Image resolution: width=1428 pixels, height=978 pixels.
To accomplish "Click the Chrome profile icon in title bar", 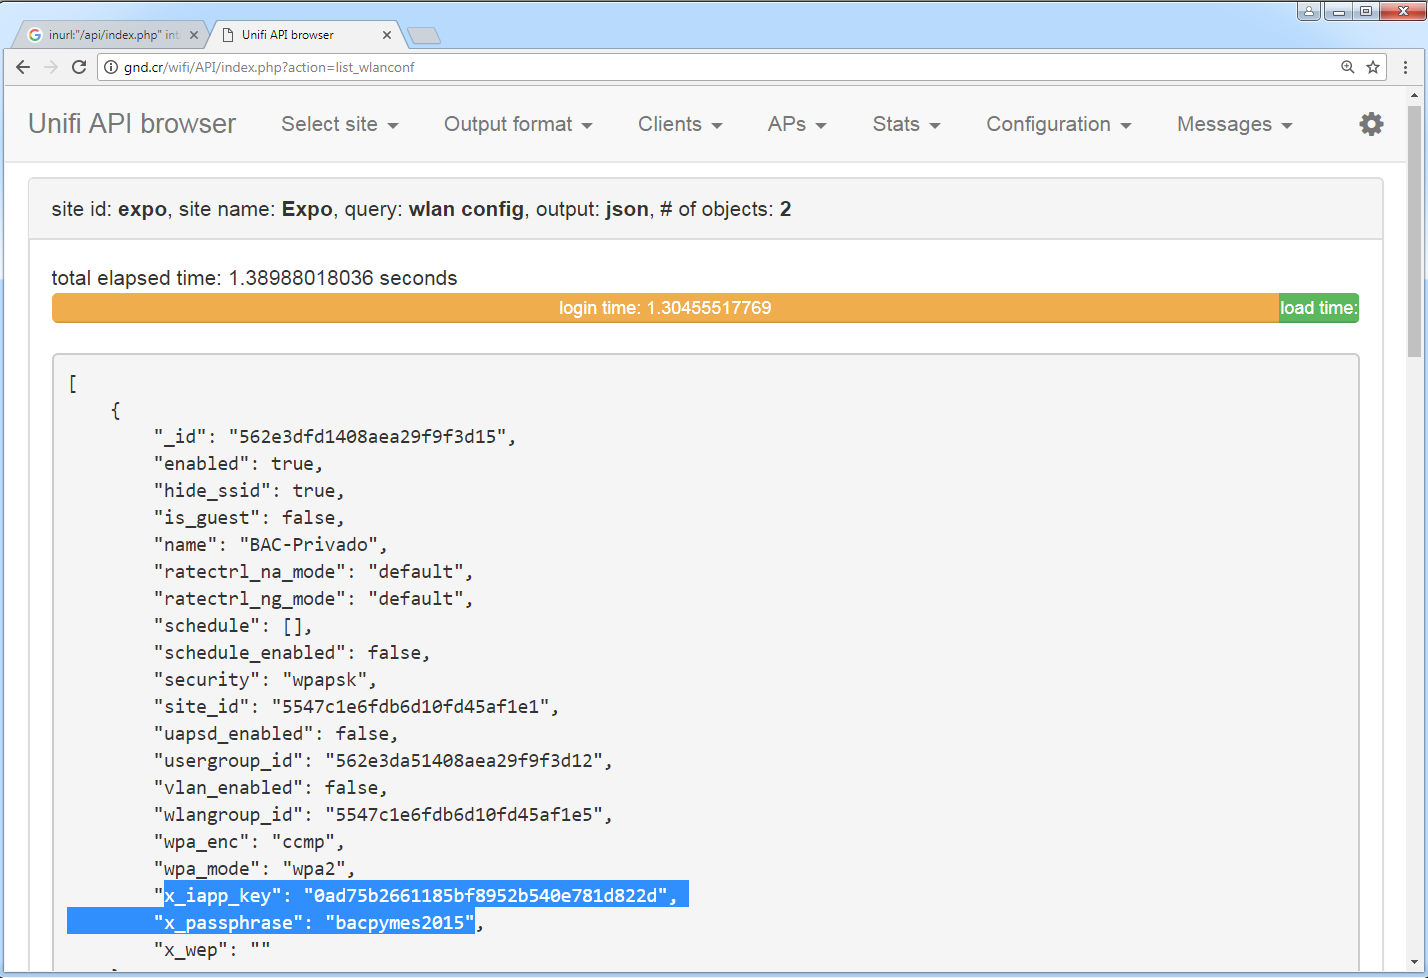I will (1309, 11).
